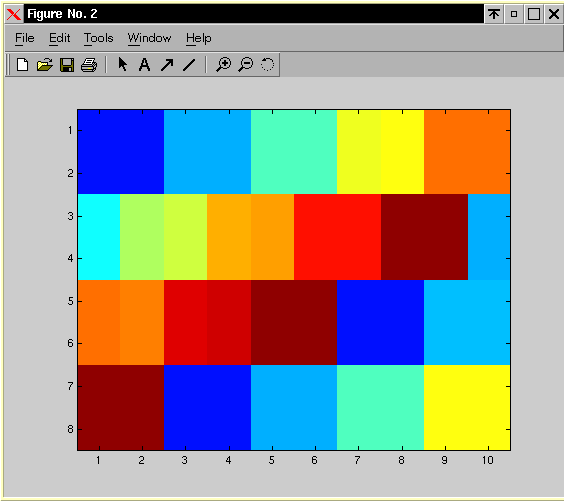Toggle the Rotate 3D tool

[x=267, y=64]
